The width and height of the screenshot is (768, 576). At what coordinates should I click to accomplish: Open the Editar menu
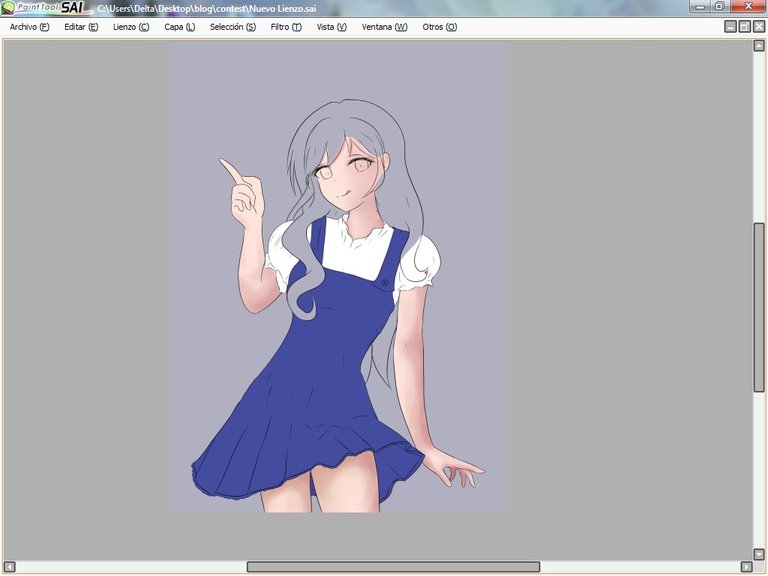[81, 27]
